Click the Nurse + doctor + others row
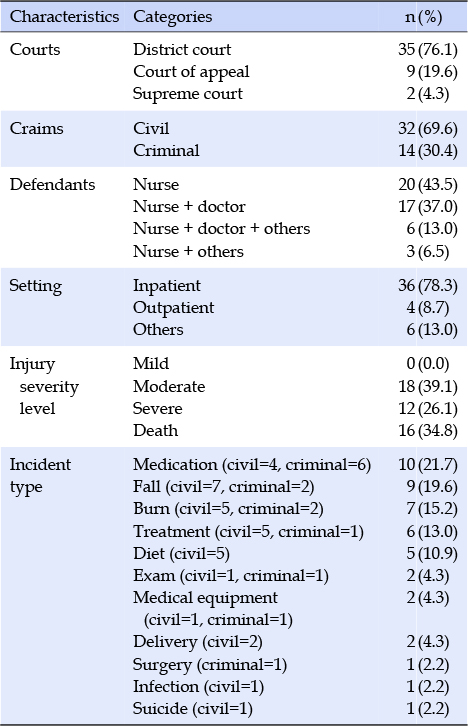This screenshot has width=468, height=726. (234, 229)
